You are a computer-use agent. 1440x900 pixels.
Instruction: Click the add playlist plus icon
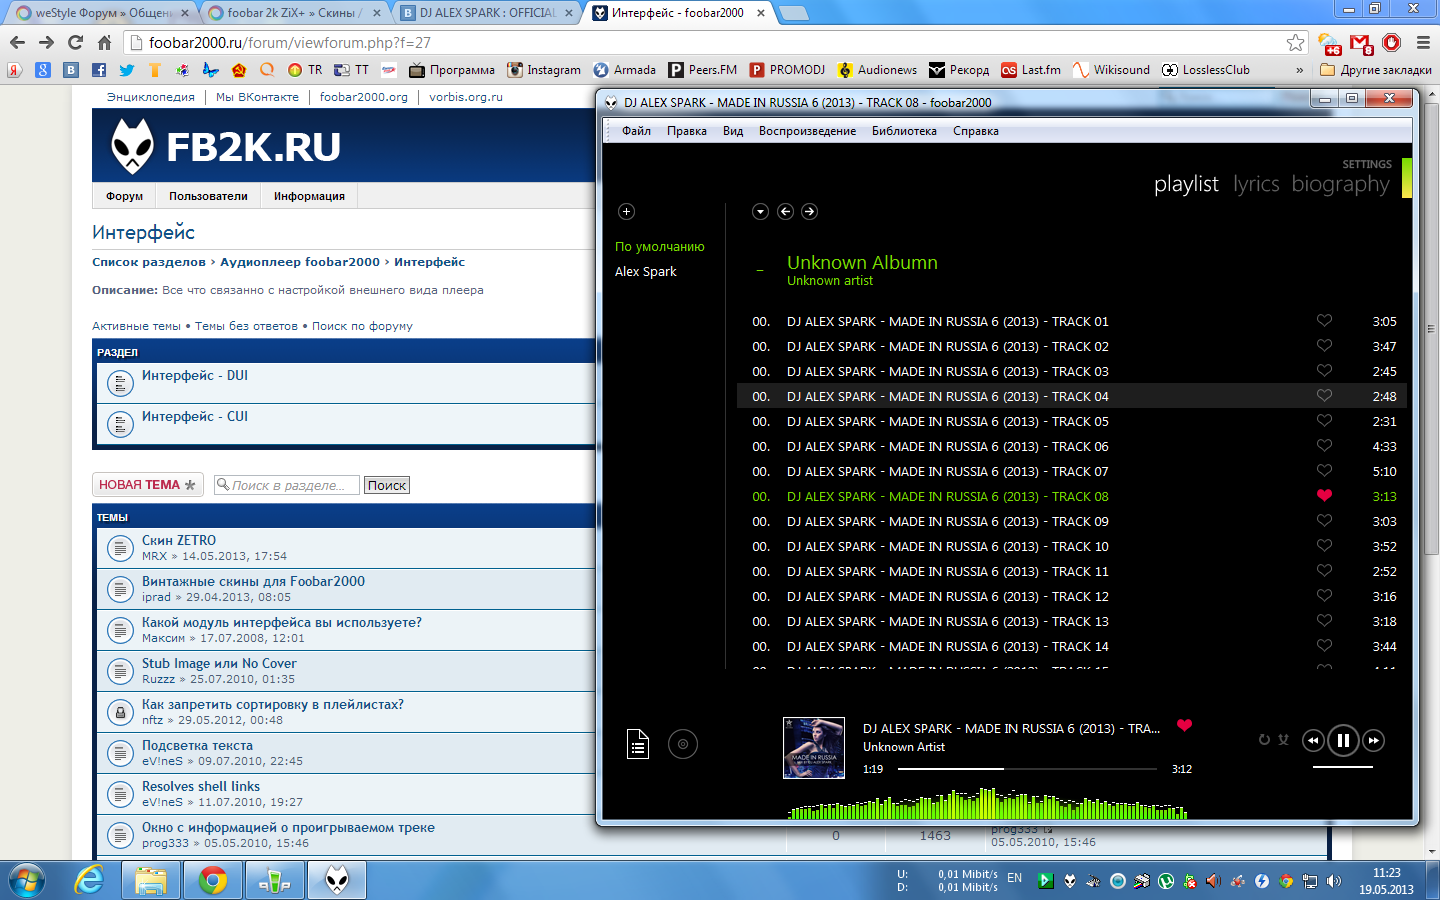point(626,211)
